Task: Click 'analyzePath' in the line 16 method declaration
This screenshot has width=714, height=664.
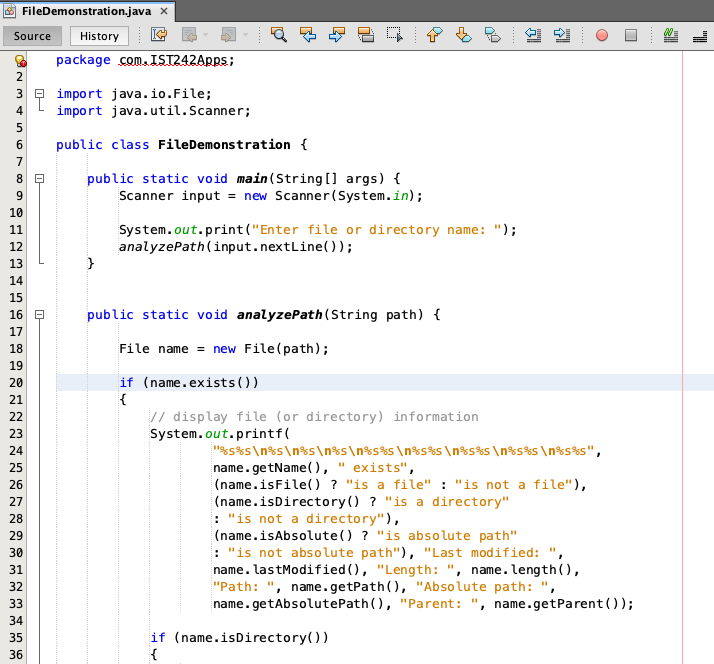Action: (280, 315)
